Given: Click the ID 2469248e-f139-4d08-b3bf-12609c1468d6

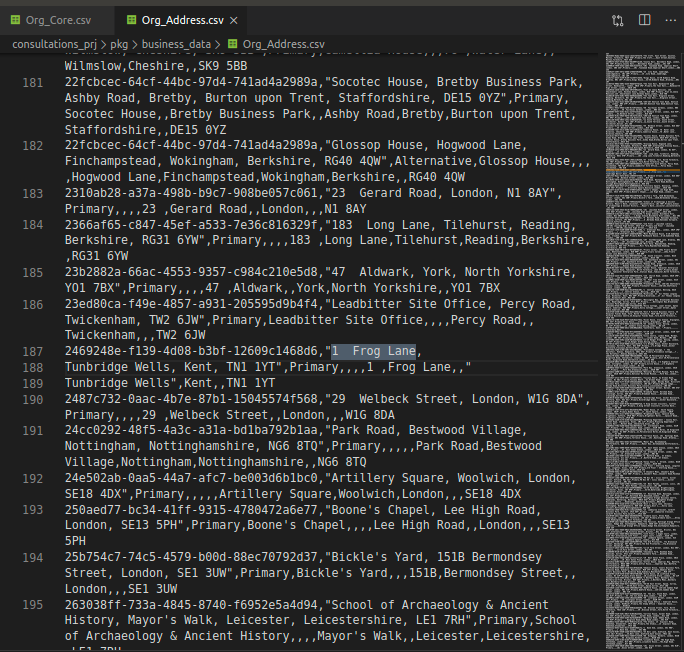Looking at the screenshot, I should click(x=191, y=351).
